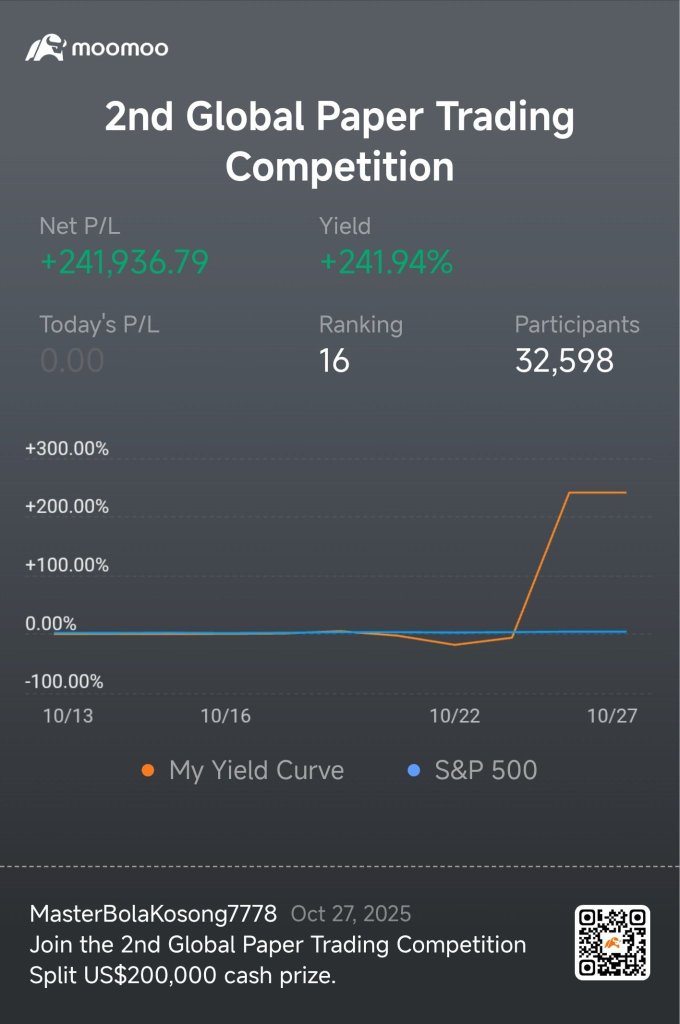Click the Ranking number 16

coord(334,360)
